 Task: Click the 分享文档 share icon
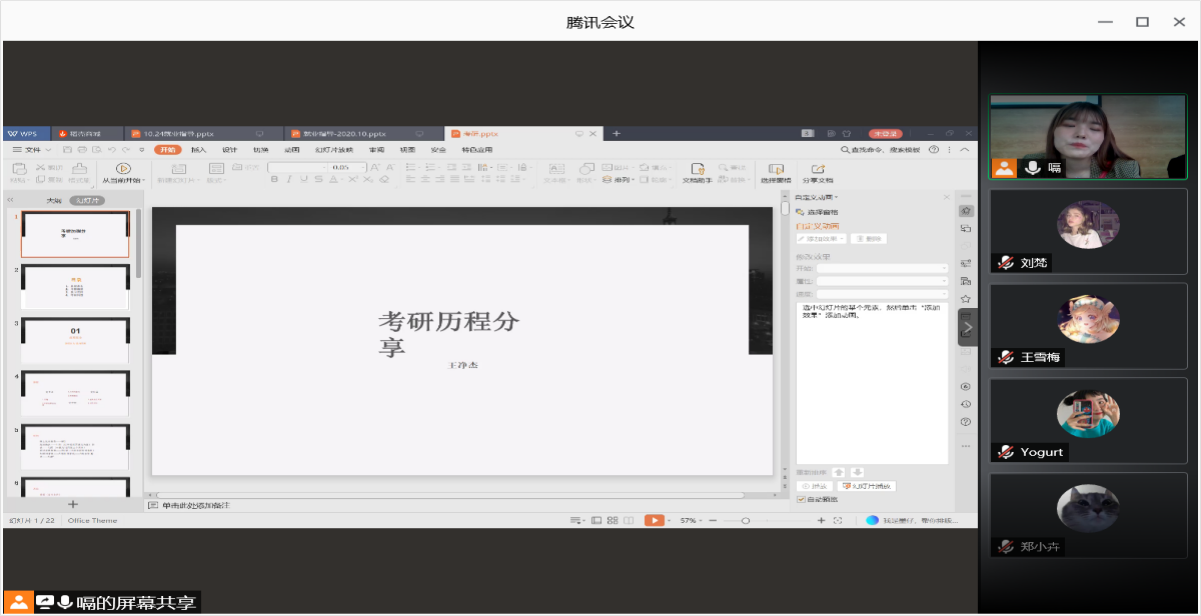point(817,169)
